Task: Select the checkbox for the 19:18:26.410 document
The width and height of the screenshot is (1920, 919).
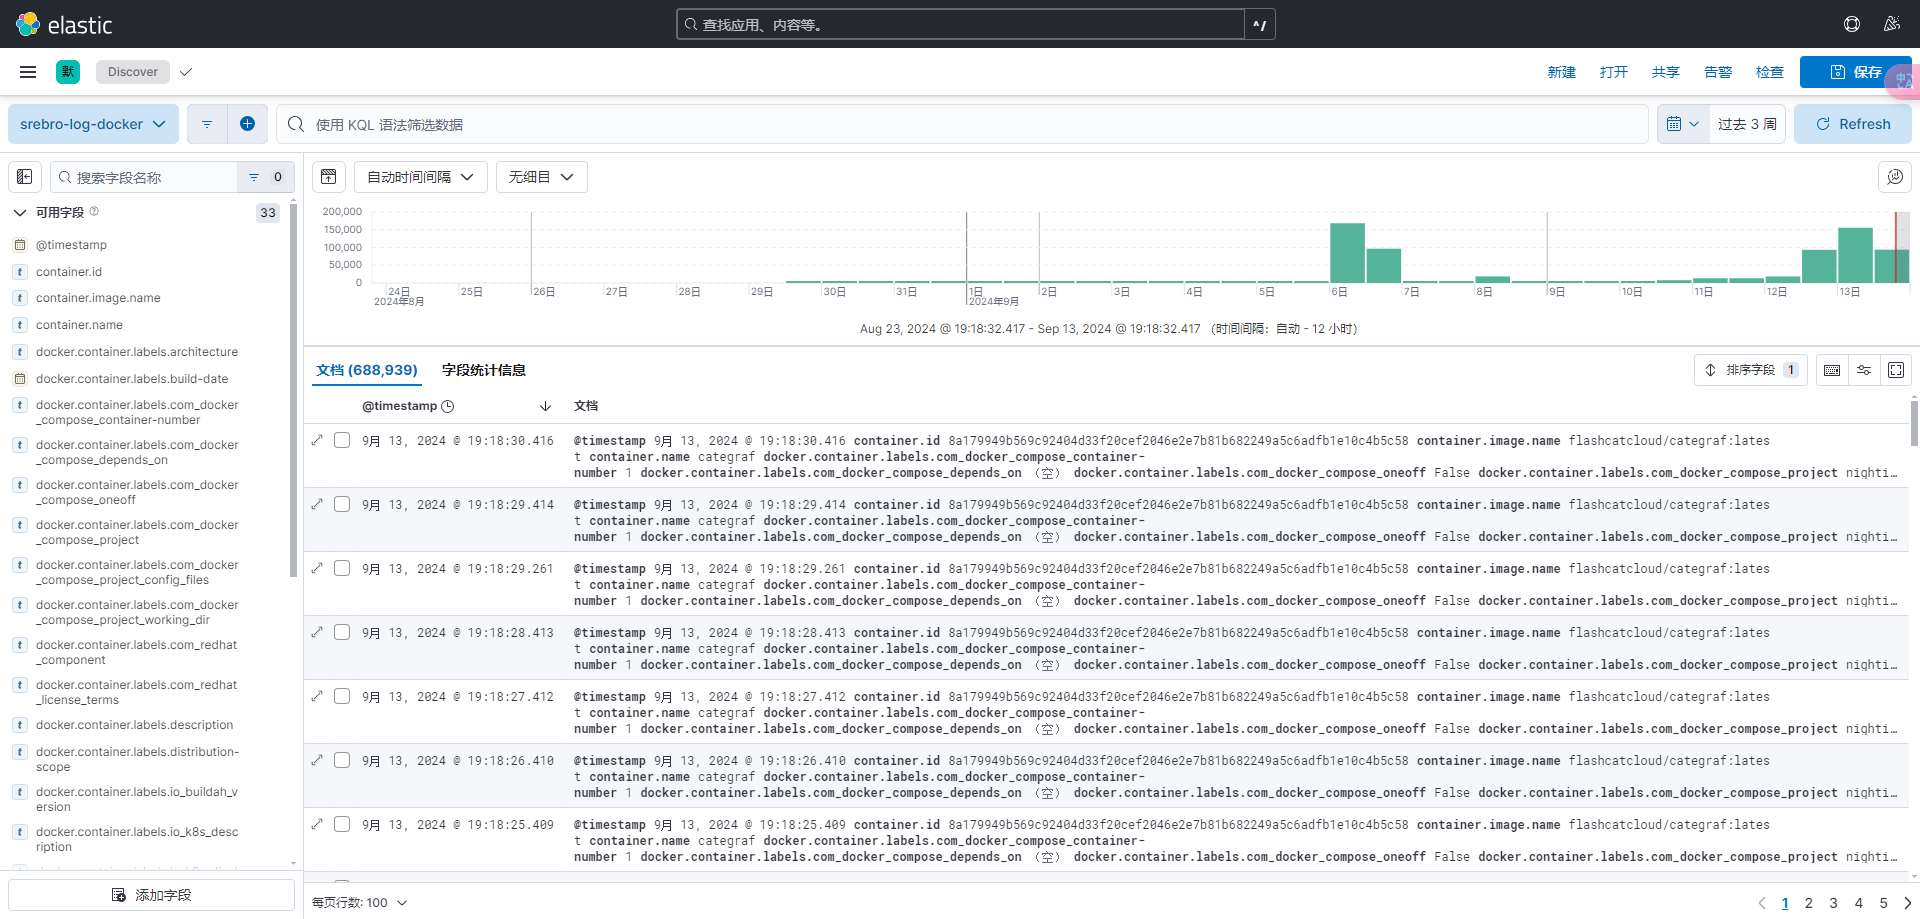Action: point(342,760)
